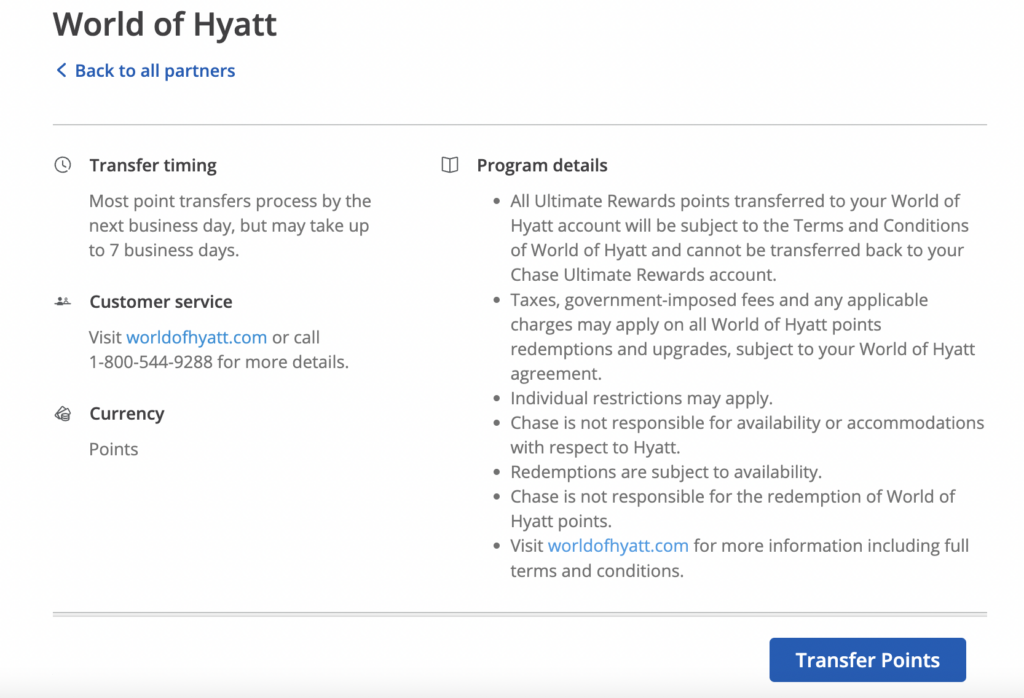Open worldofhyatt.com link under Customer service
The image size is (1024, 698).
[196, 337]
